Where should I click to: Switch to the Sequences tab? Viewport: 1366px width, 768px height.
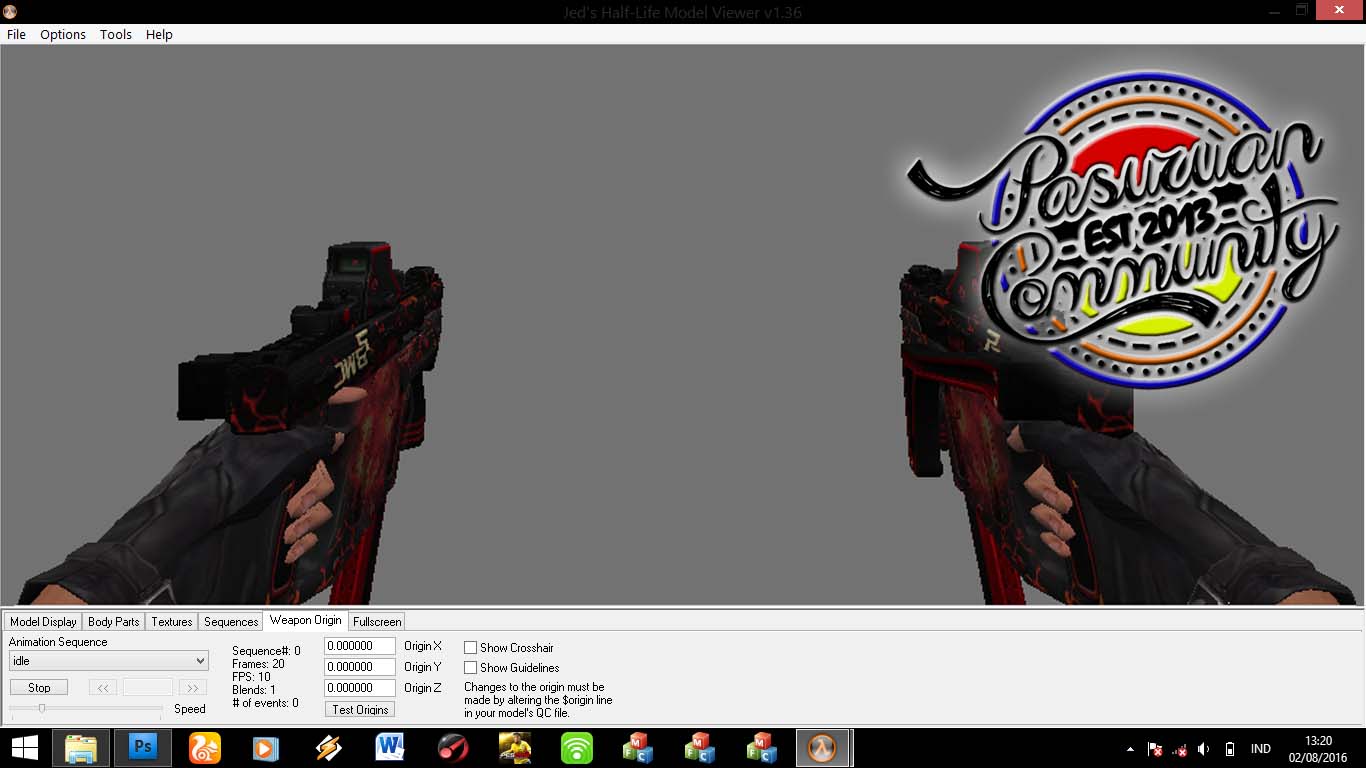231,622
